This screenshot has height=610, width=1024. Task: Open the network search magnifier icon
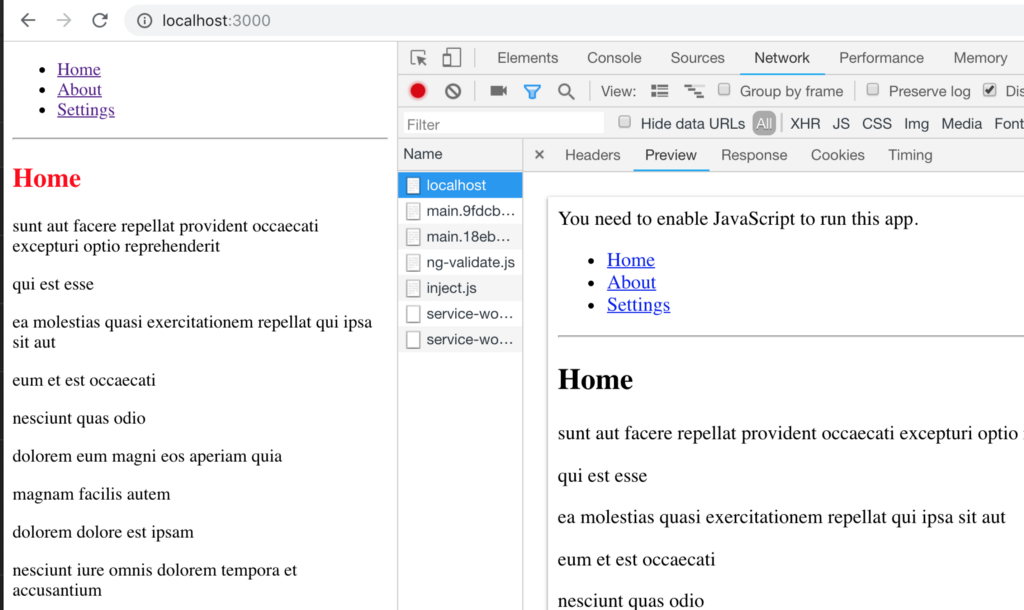coord(566,91)
